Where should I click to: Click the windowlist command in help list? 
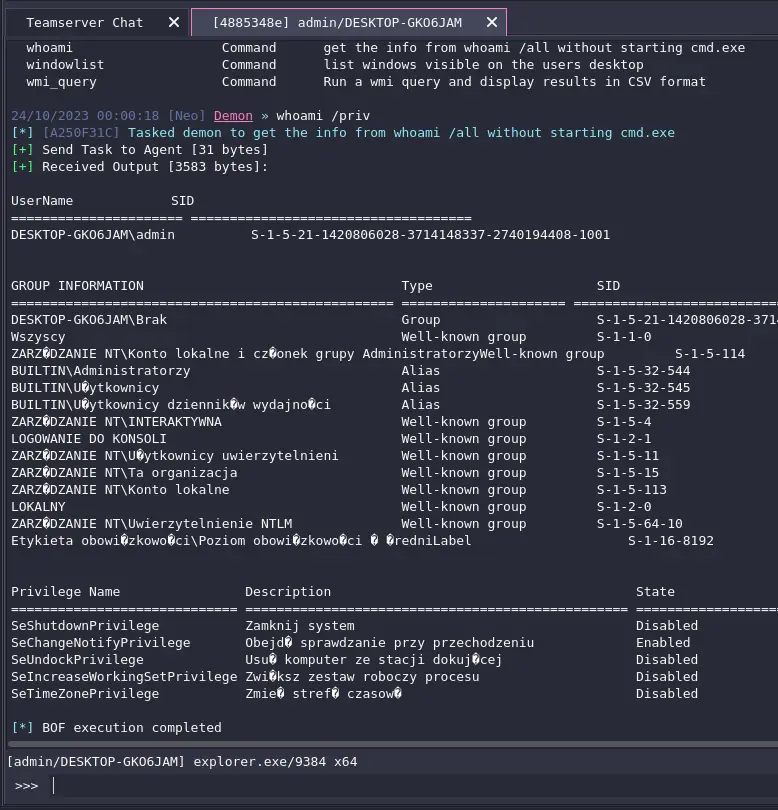[x=65, y=65]
